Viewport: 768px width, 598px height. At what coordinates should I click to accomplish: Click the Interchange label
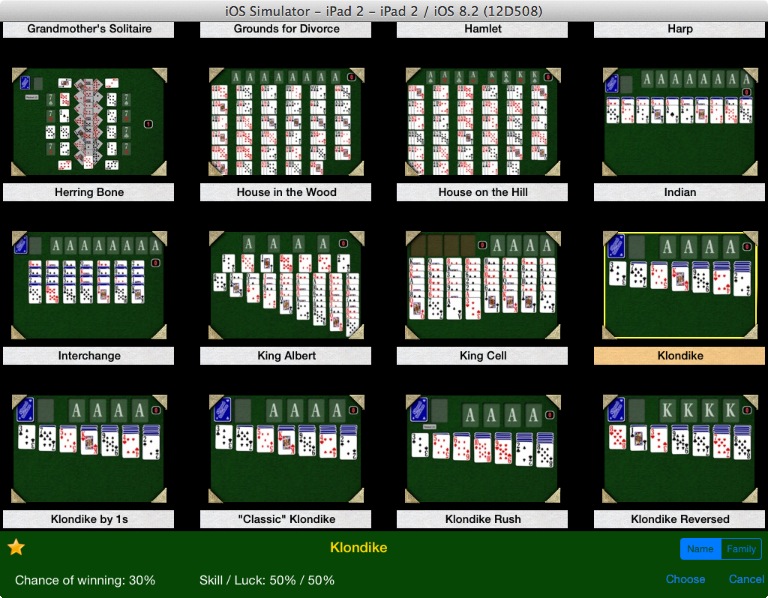[x=89, y=356]
